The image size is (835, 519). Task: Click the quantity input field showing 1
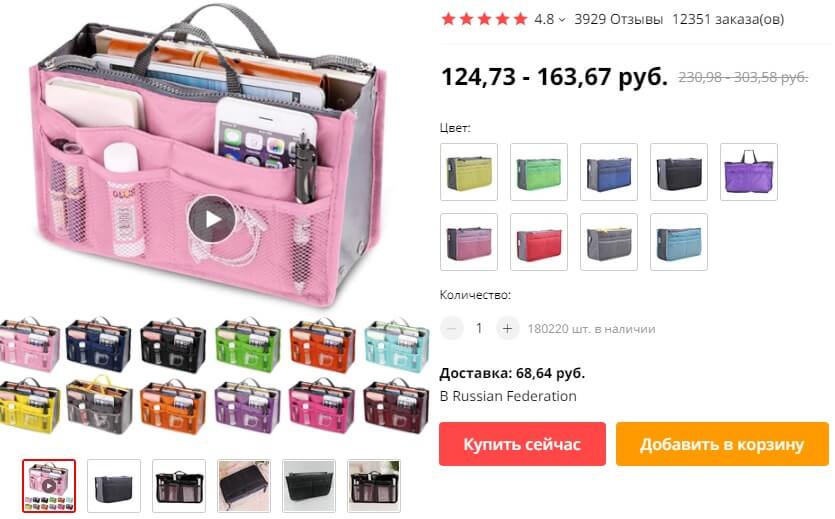479,328
